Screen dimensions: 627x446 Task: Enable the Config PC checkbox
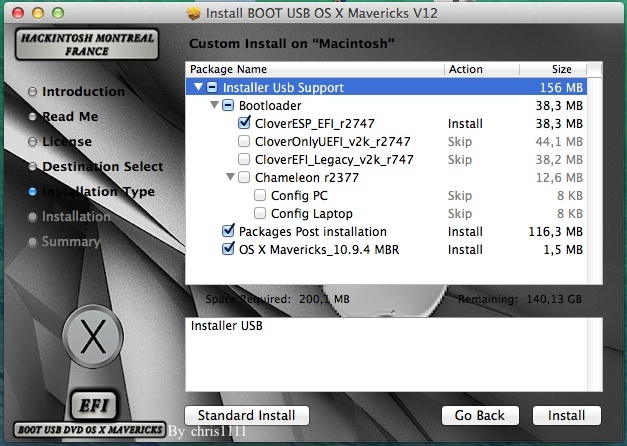[x=260, y=195]
